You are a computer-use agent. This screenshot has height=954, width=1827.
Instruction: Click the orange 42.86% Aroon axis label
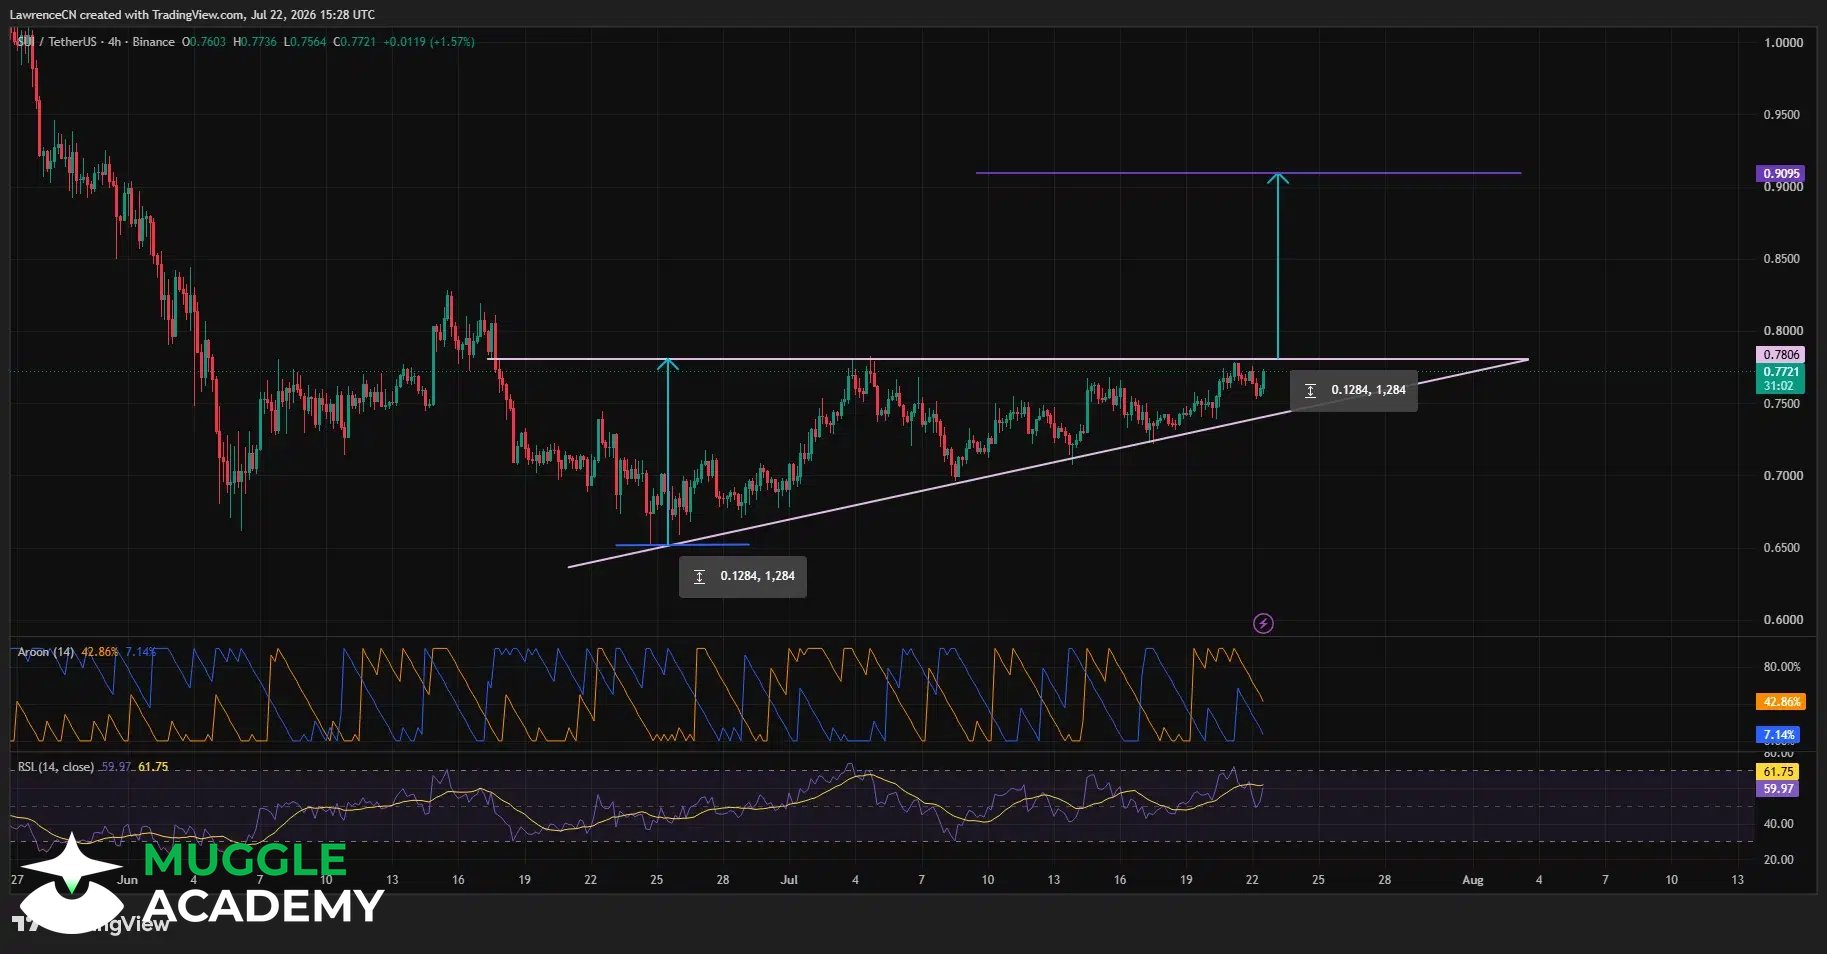coord(1781,702)
